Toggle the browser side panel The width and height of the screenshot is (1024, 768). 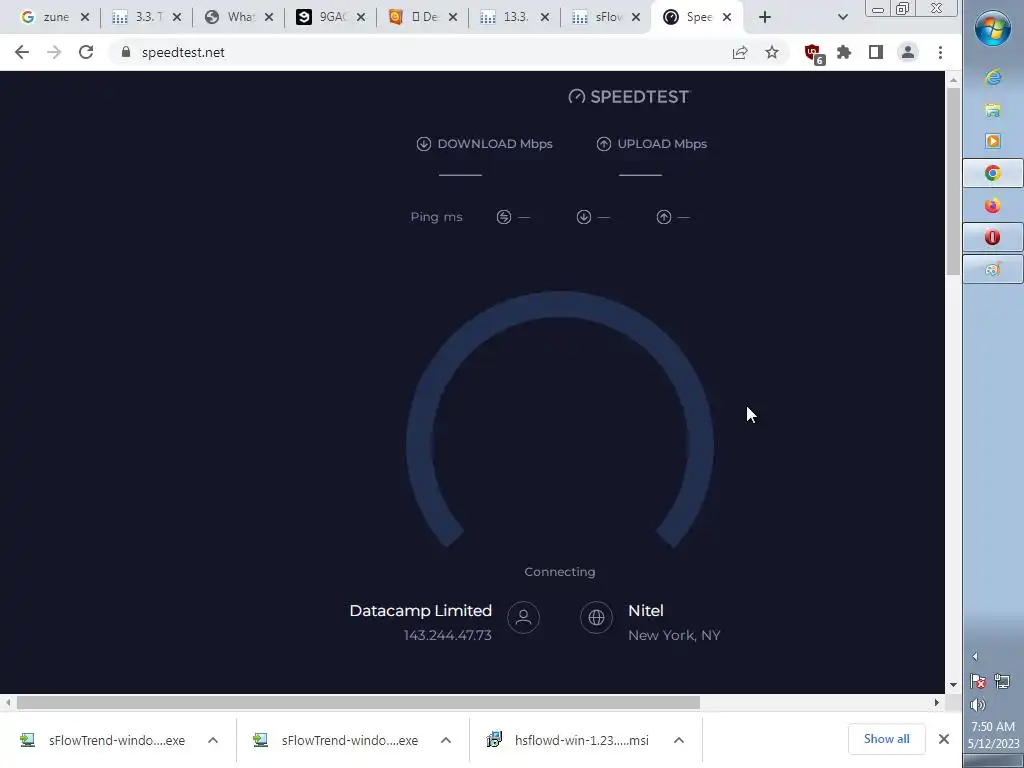[x=876, y=52]
